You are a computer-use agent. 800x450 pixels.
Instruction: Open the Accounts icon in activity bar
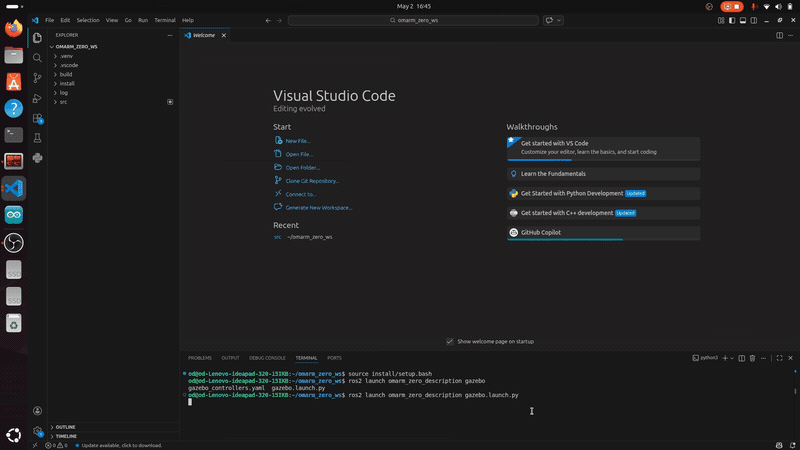[37, 411]
